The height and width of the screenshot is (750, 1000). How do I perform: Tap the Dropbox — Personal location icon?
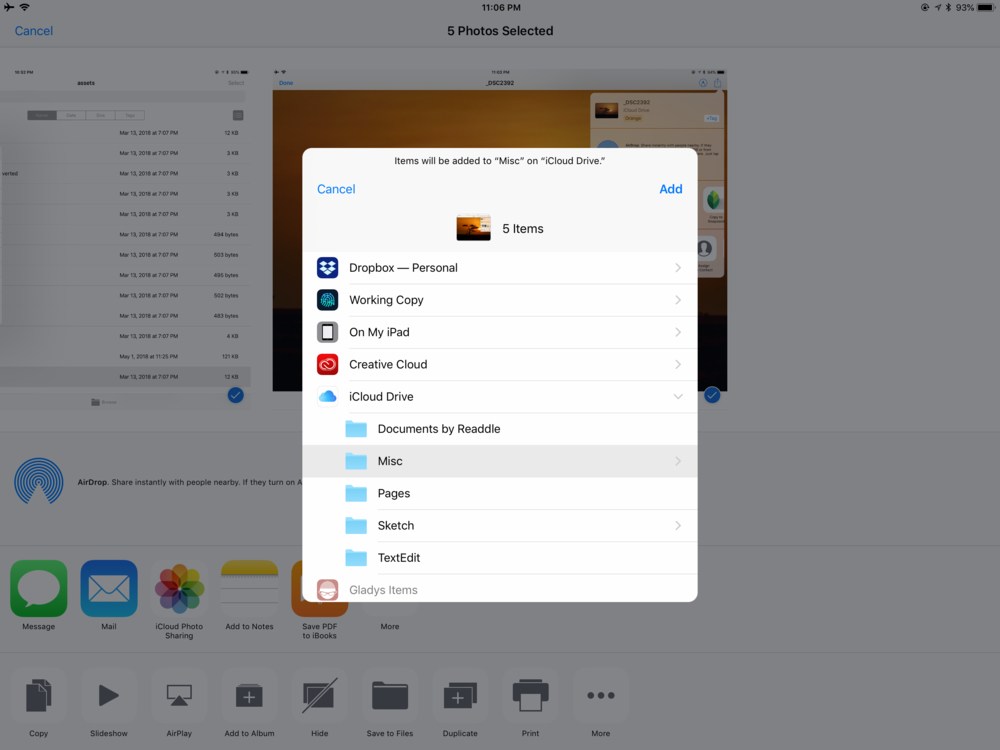(328, 268)
